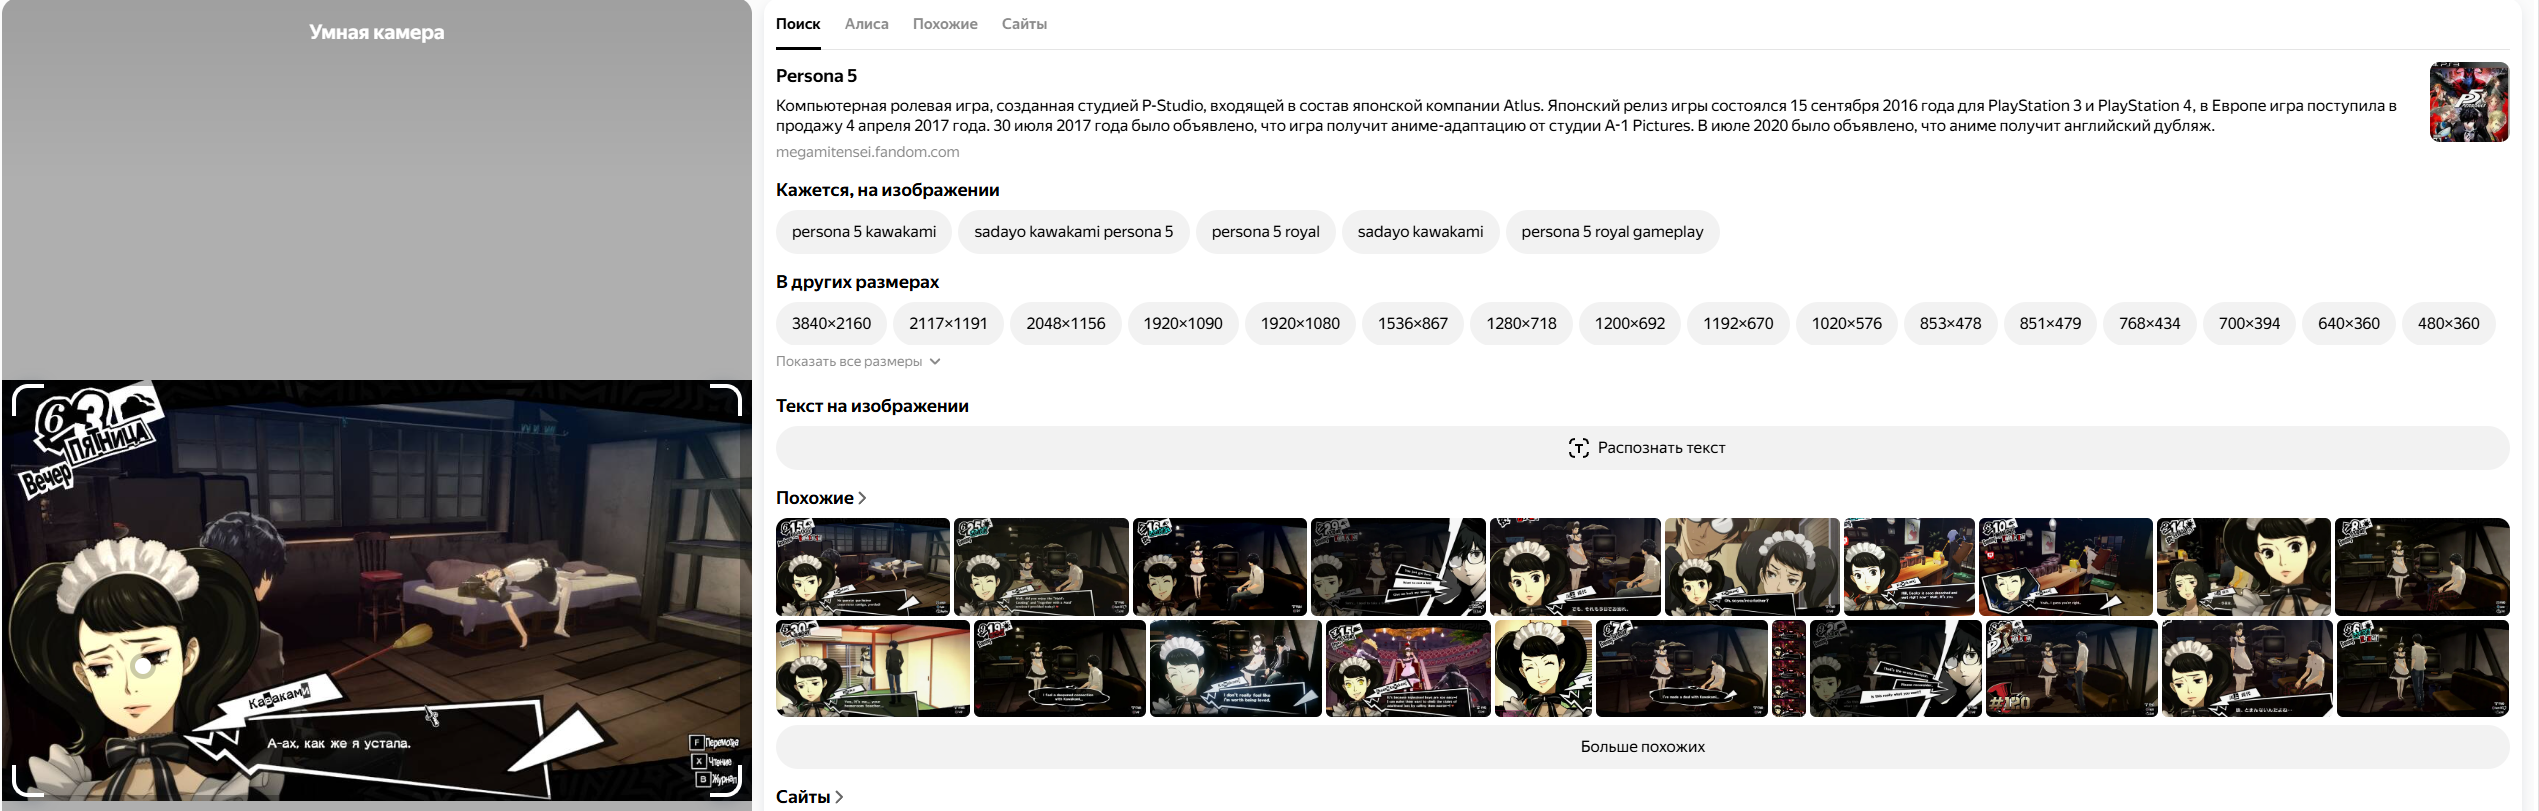
Task: Click the white object marker on Kawakami's face
Action: [x=143, y=665]
